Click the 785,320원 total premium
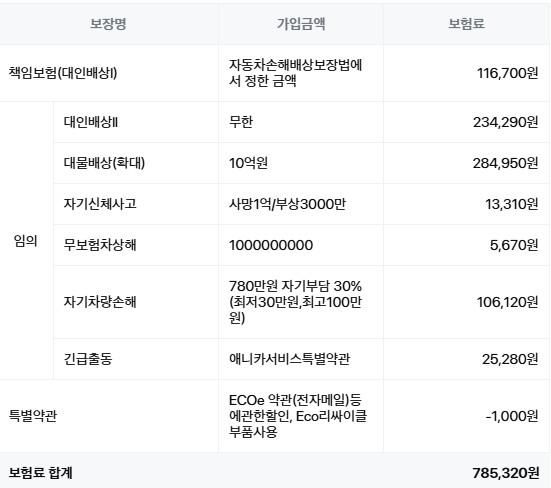The height and width of the screenshot is (488, 551). (506, 473)
